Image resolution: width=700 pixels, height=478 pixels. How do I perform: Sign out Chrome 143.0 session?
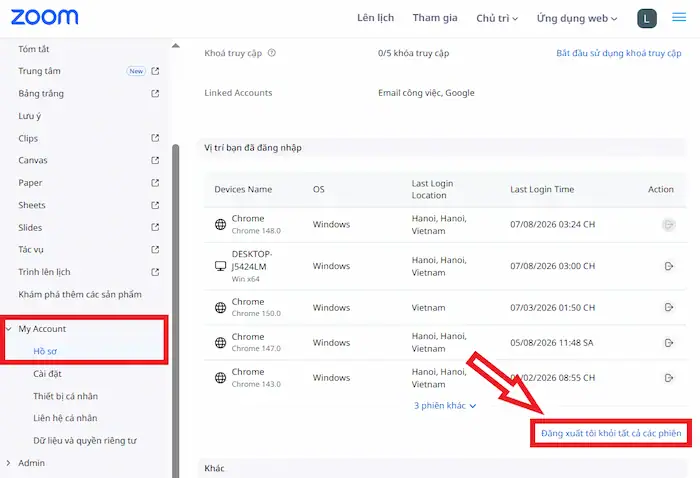tap(669, 378)
